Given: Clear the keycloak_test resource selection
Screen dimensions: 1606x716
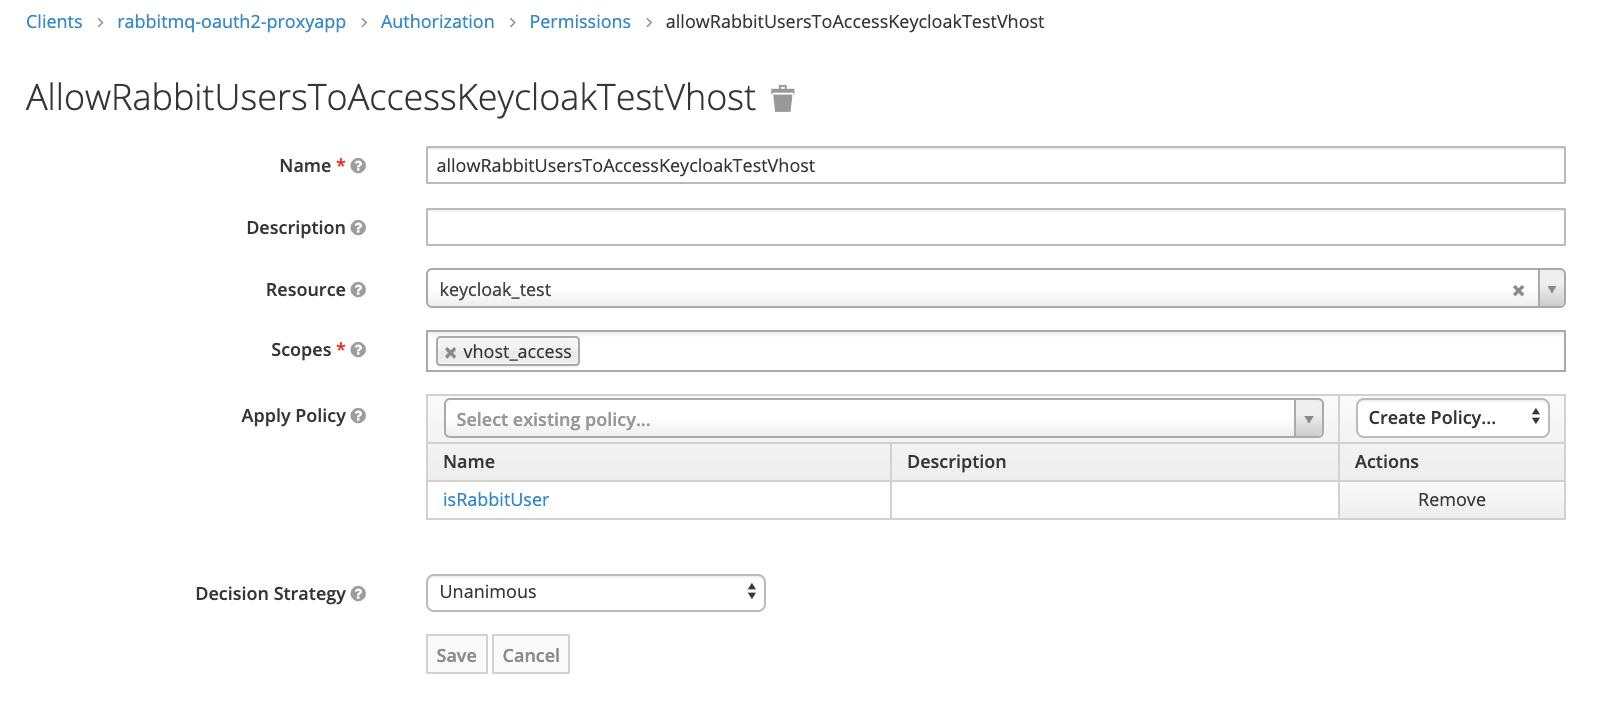Looking at the screenshot, I should (x=1518, y=290).
